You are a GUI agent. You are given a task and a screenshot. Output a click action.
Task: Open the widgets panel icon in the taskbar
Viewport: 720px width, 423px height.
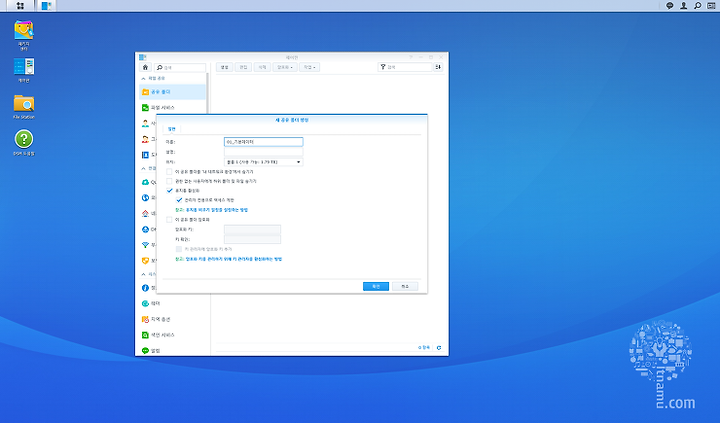(711, 6)
